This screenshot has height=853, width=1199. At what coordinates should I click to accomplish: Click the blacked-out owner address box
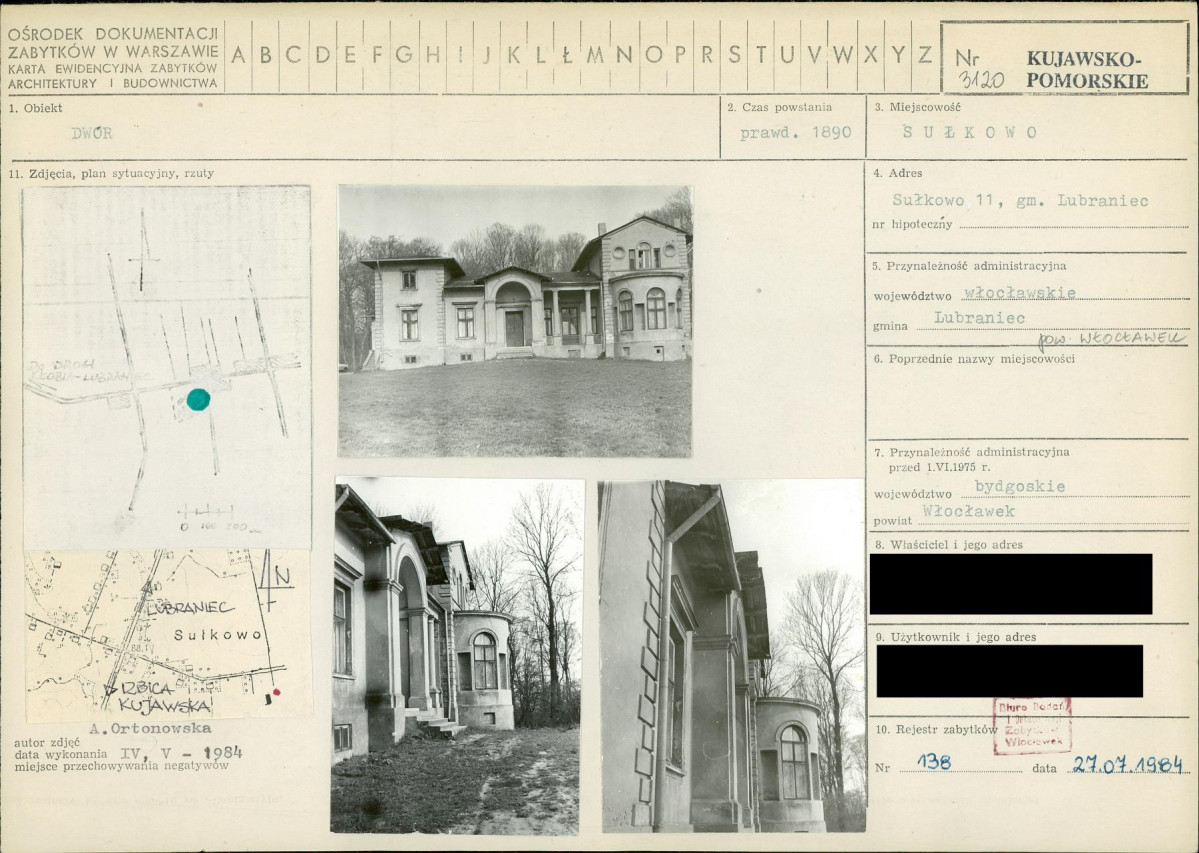point(1011,584)
